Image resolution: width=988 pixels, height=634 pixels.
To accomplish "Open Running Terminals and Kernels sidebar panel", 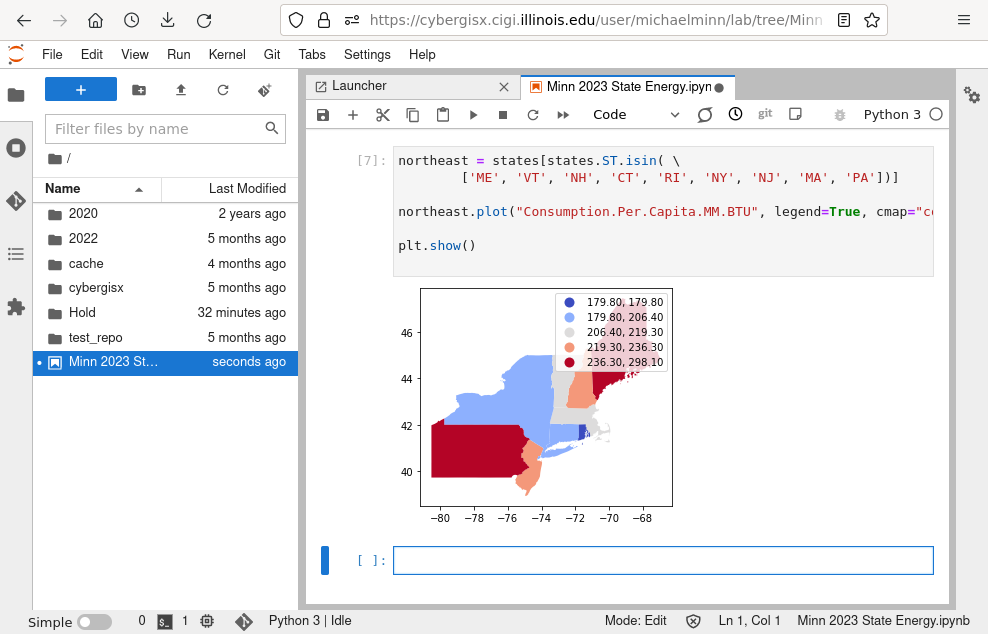I will pyautogui.click(x=16, y=148).
